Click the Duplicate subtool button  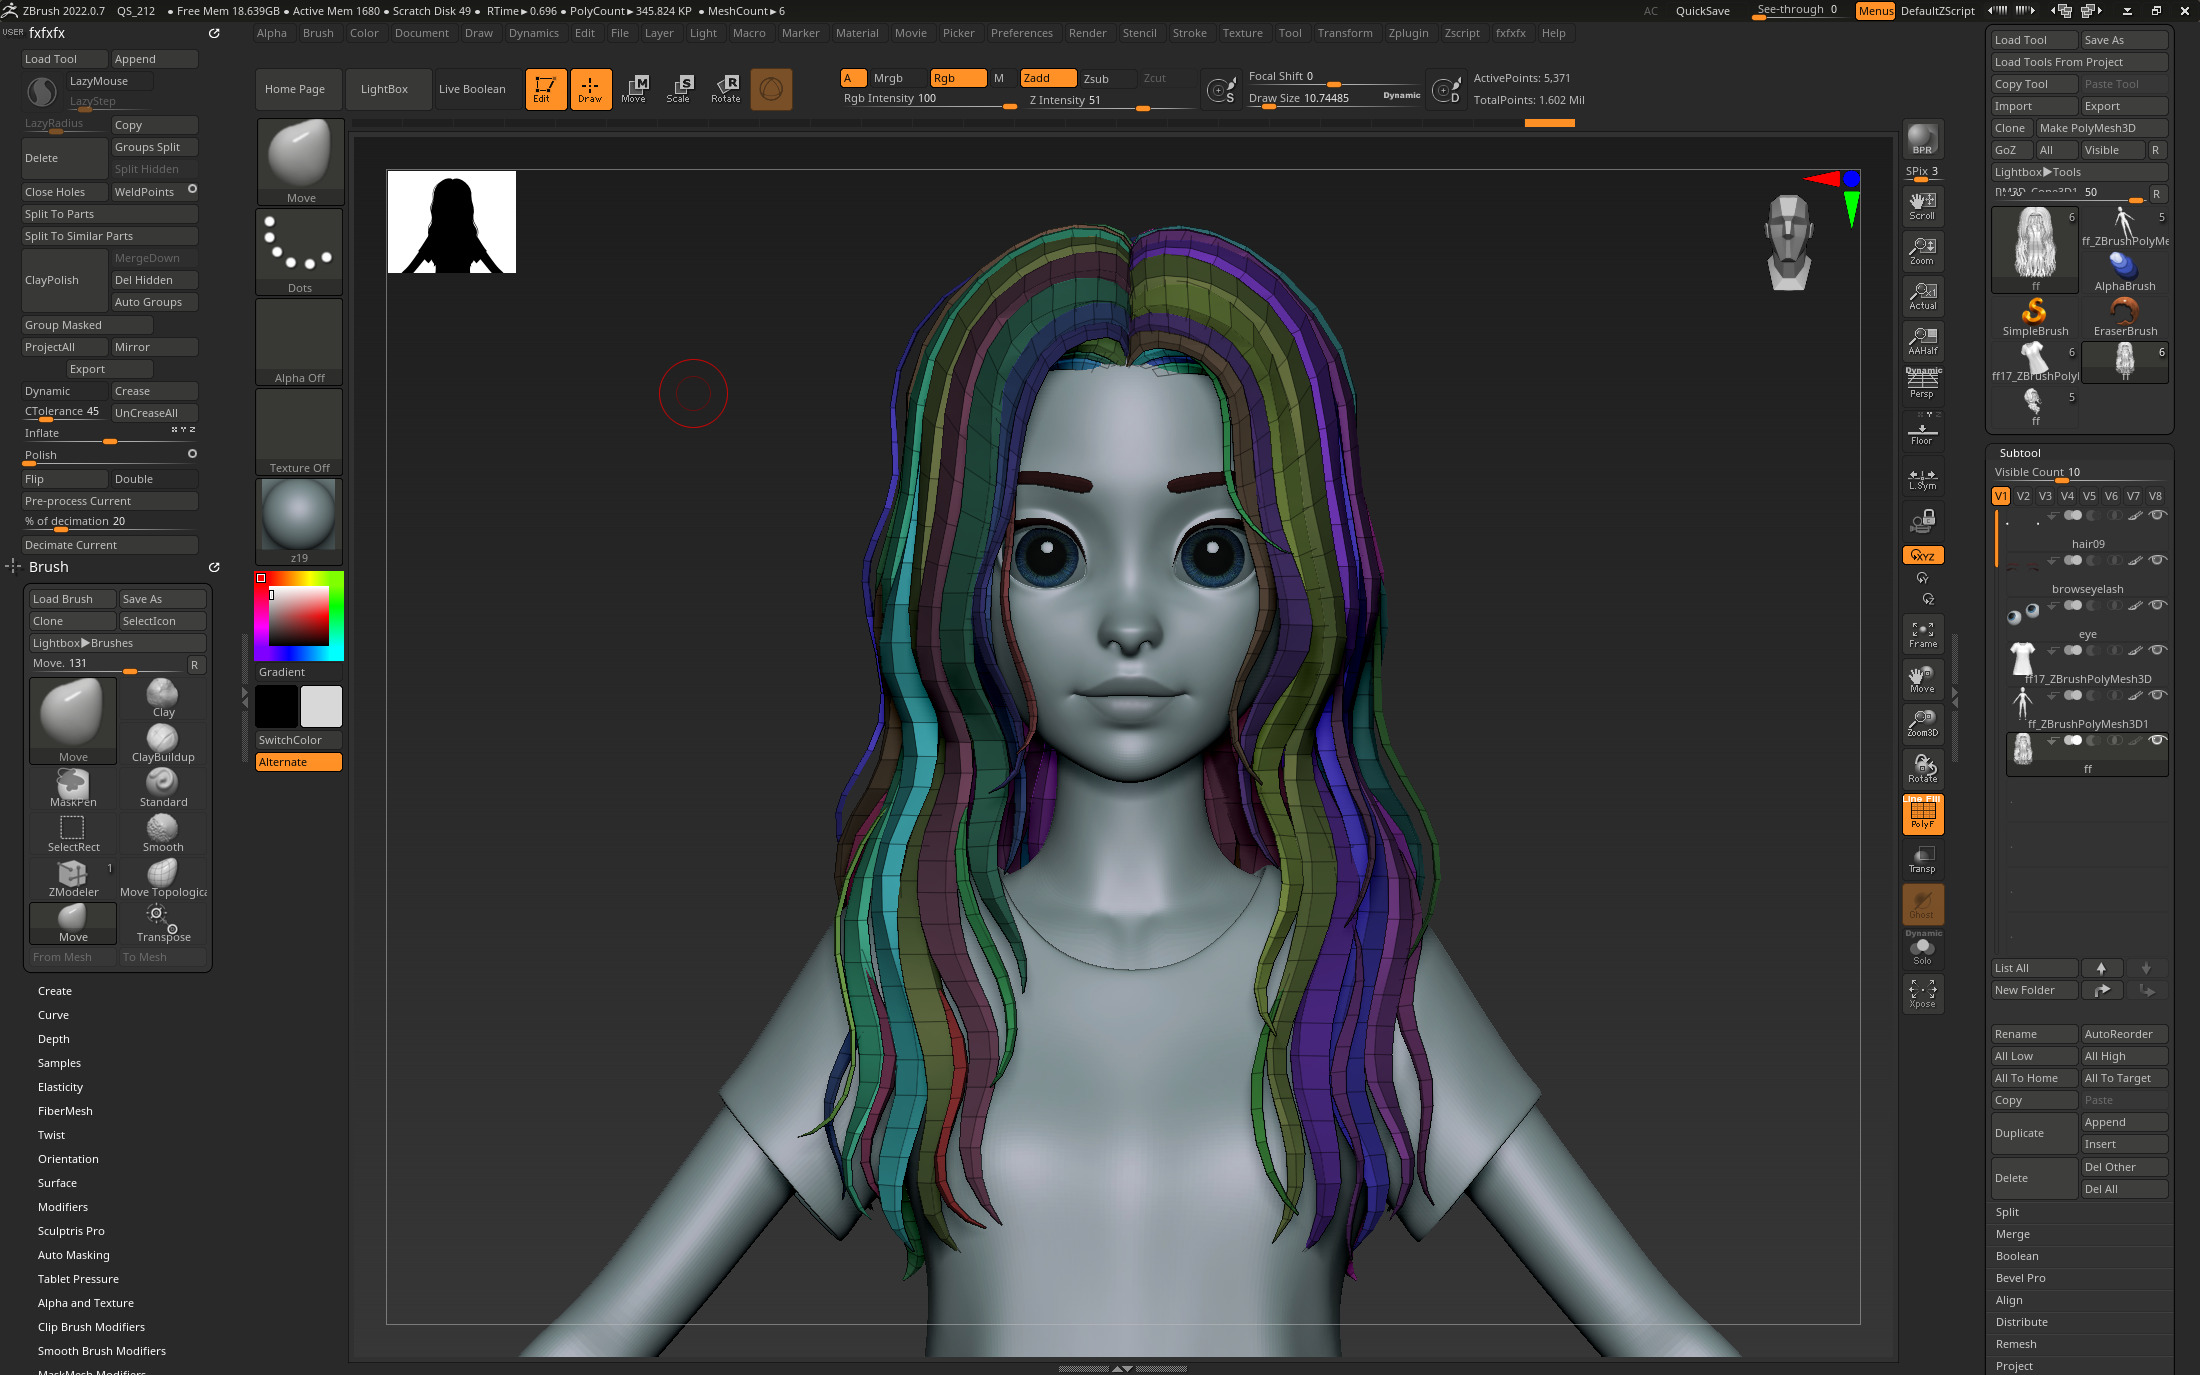(2035, 1133)
